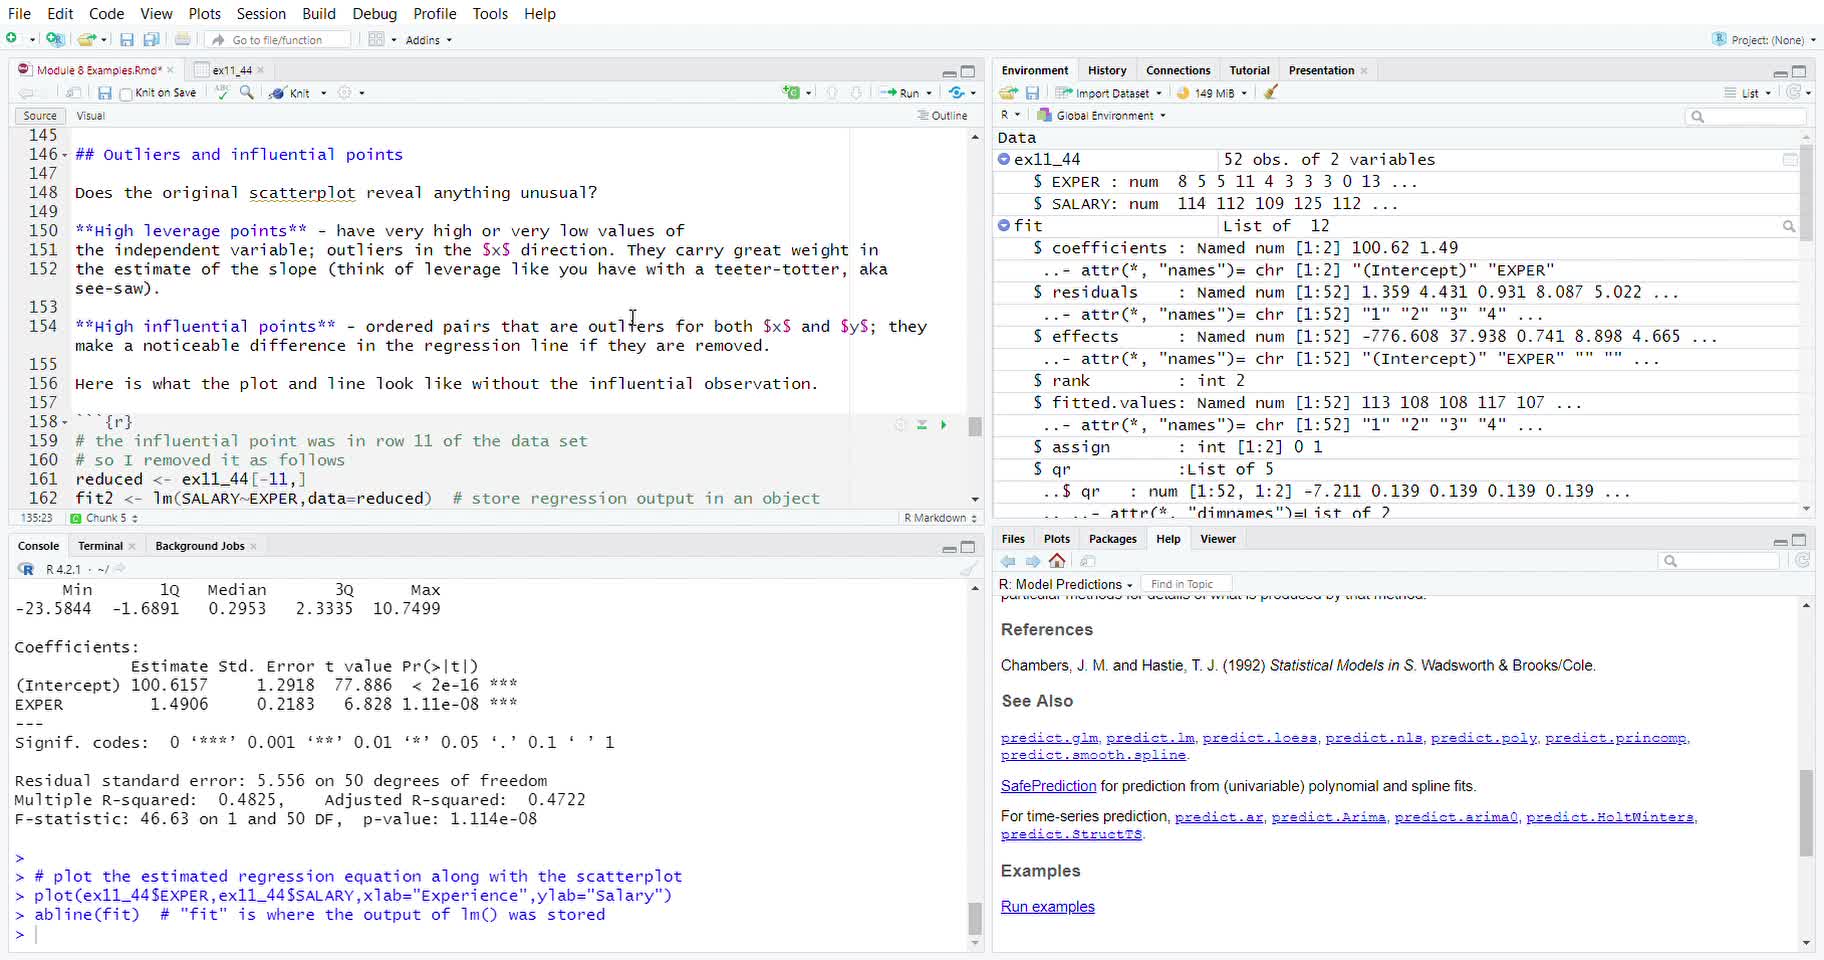Open Background Jobs tab
This screenshot has height=960, width=1824.
coord(200,546)
